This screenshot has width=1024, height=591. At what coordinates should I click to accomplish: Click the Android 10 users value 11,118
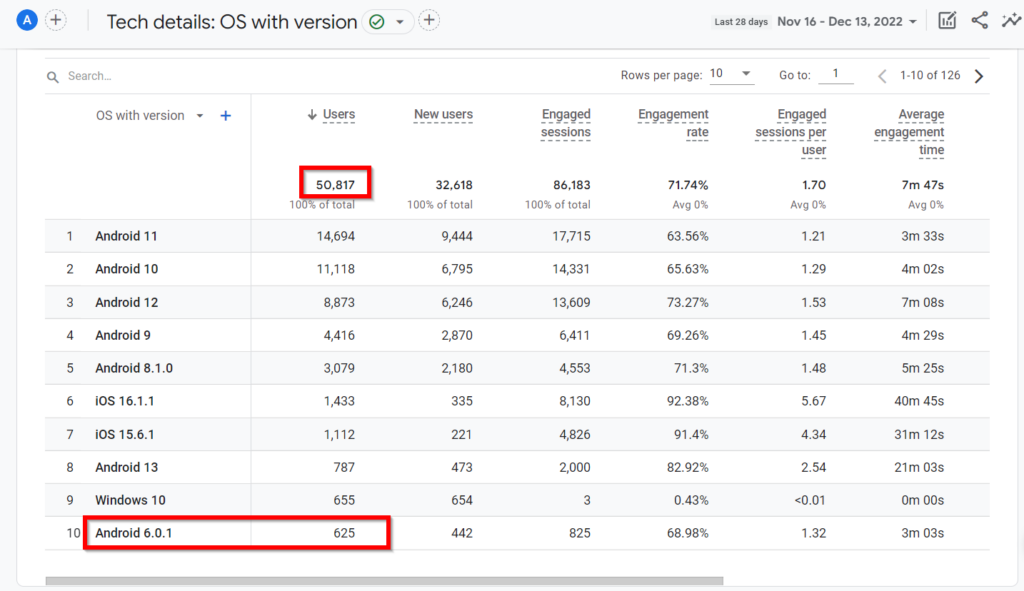coord(336,269)
